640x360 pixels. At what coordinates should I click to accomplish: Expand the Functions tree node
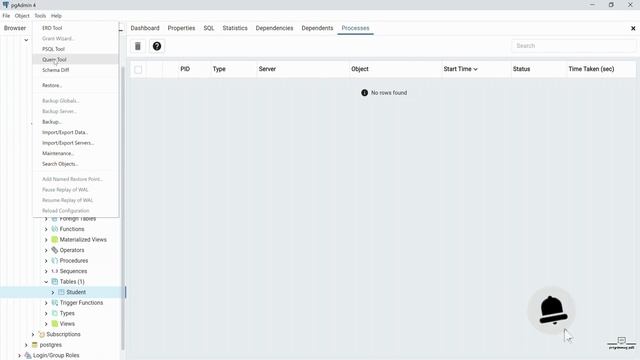coord(46,229)
